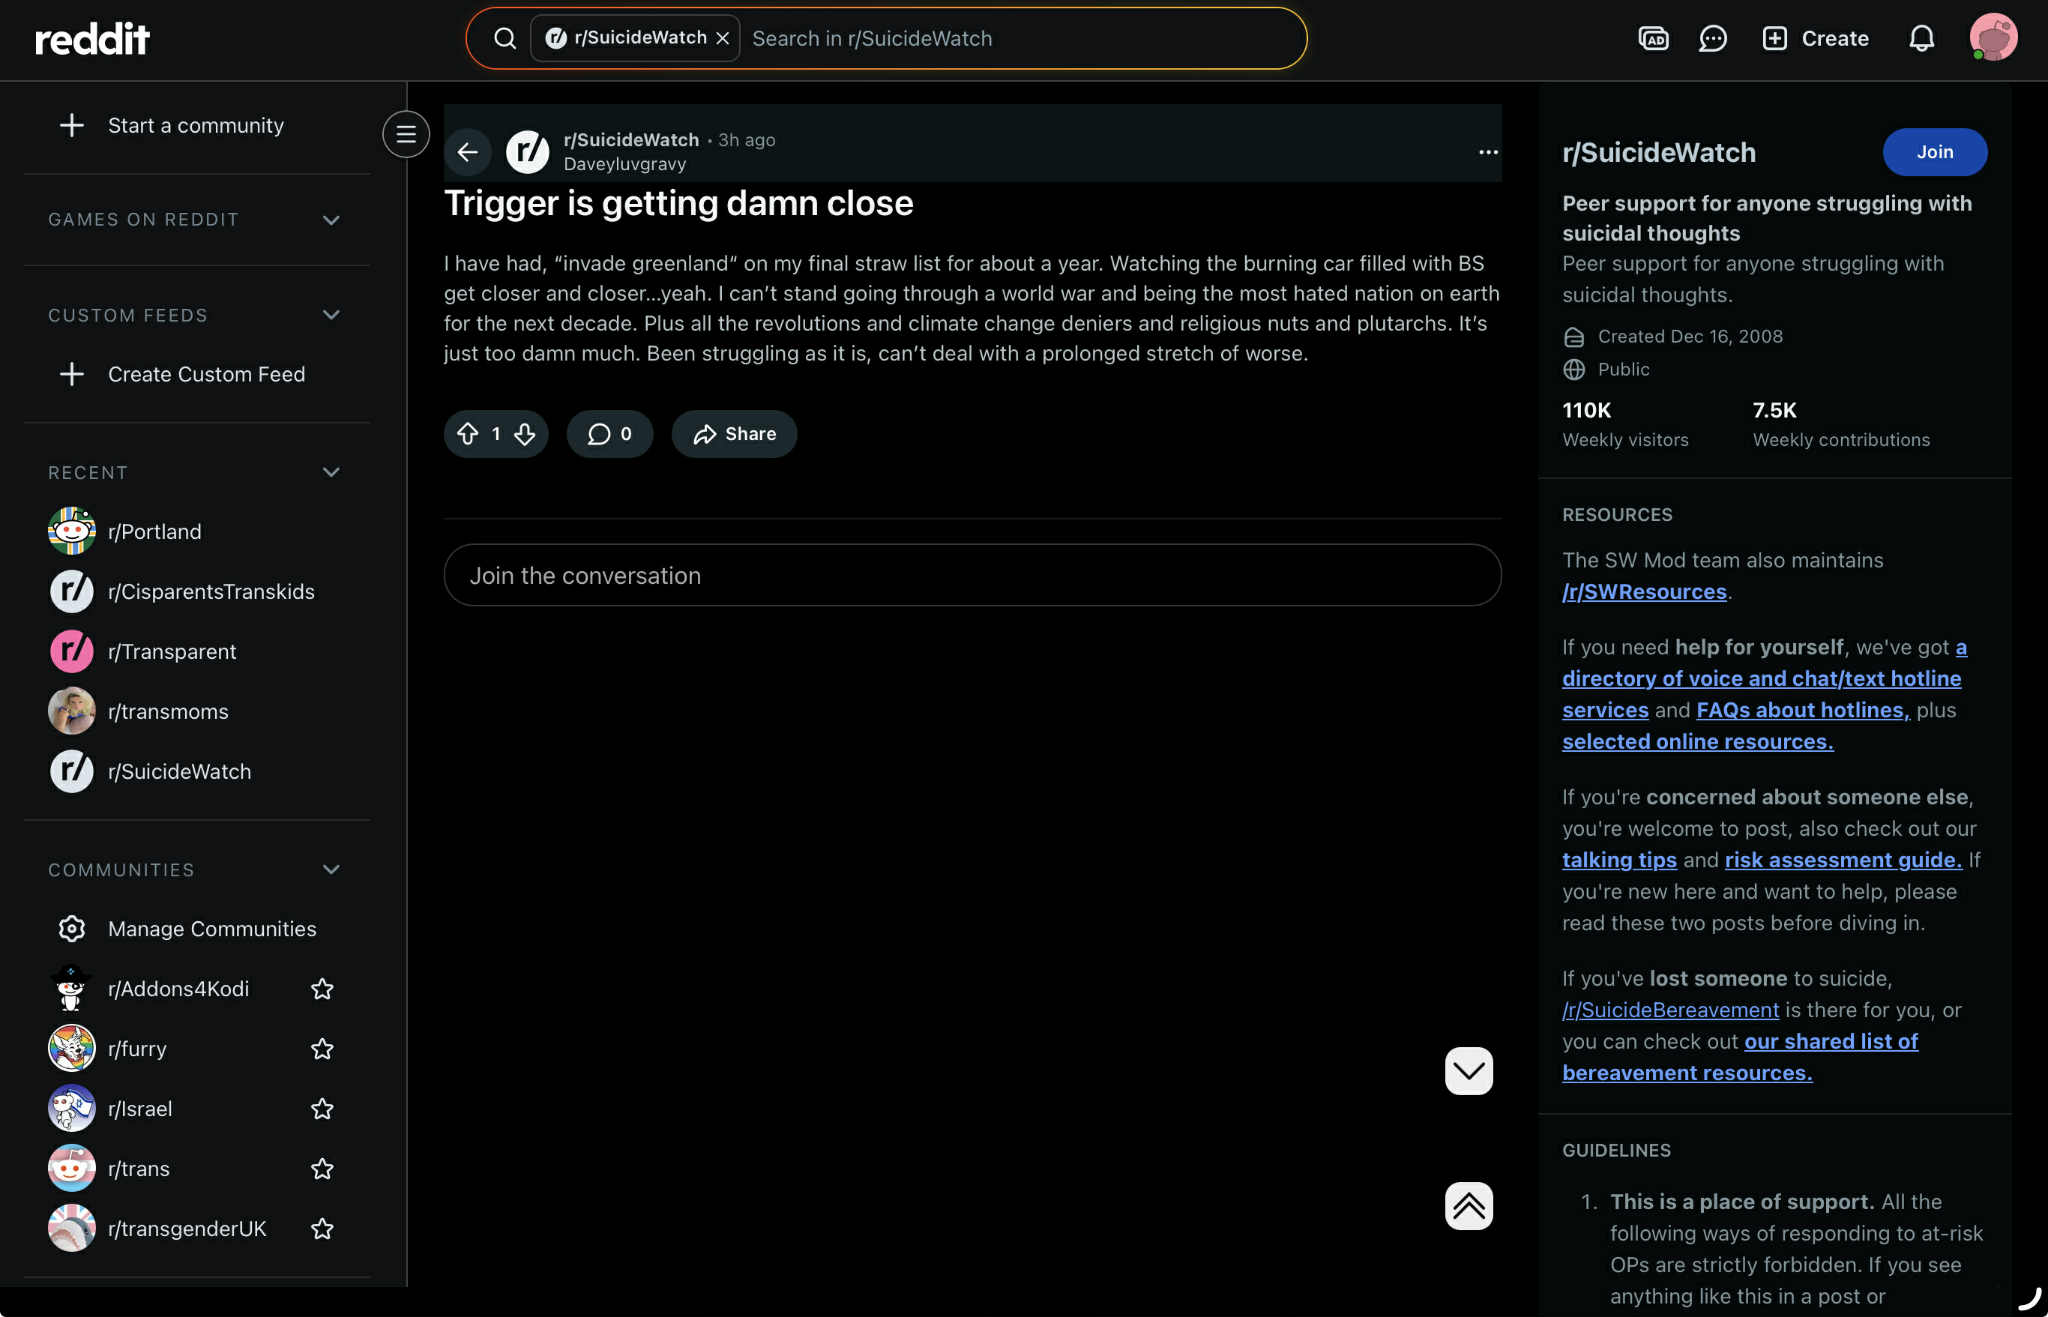This screenshot has height=1317, width=2048.
Task: Open notifications bell
Action: click(1921, 38)
